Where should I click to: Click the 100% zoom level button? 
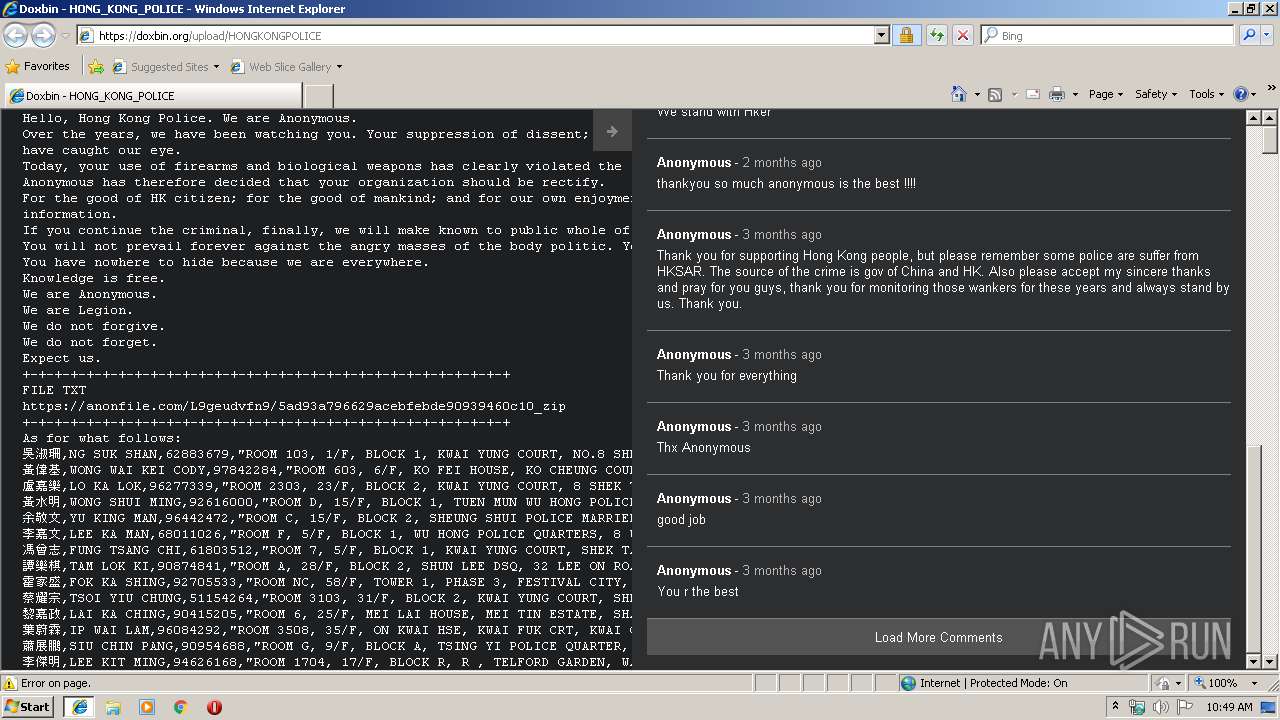coord(1214,683)
